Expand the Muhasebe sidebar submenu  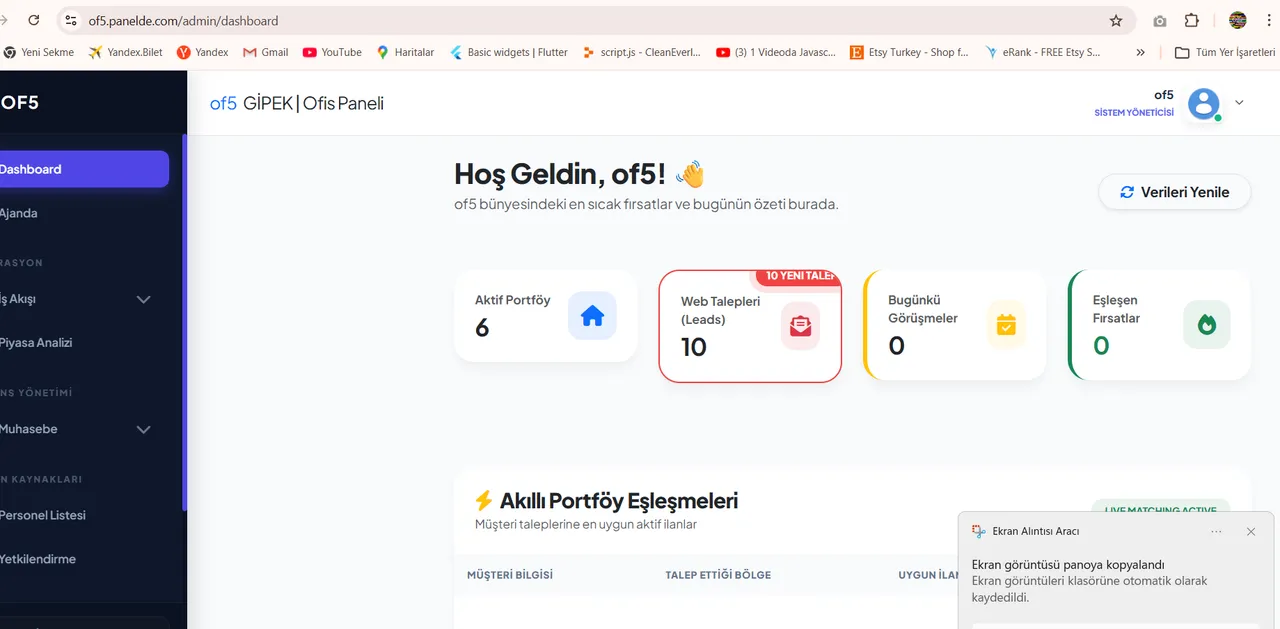(143, 429)
